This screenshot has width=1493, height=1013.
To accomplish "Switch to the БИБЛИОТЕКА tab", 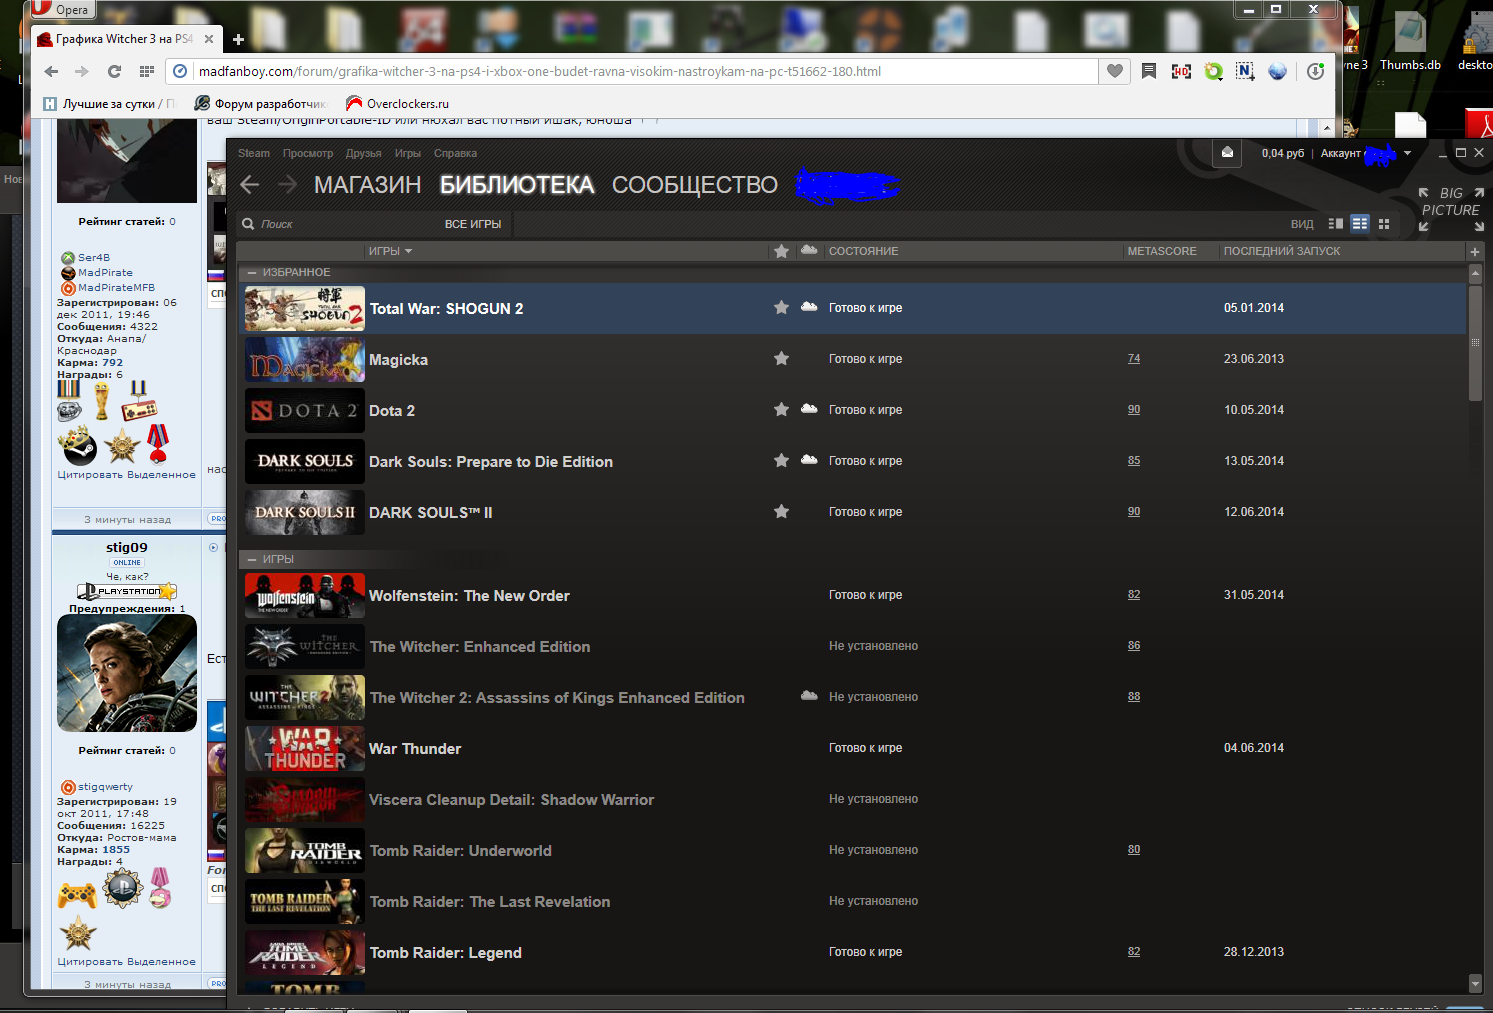I will (517, 185).
